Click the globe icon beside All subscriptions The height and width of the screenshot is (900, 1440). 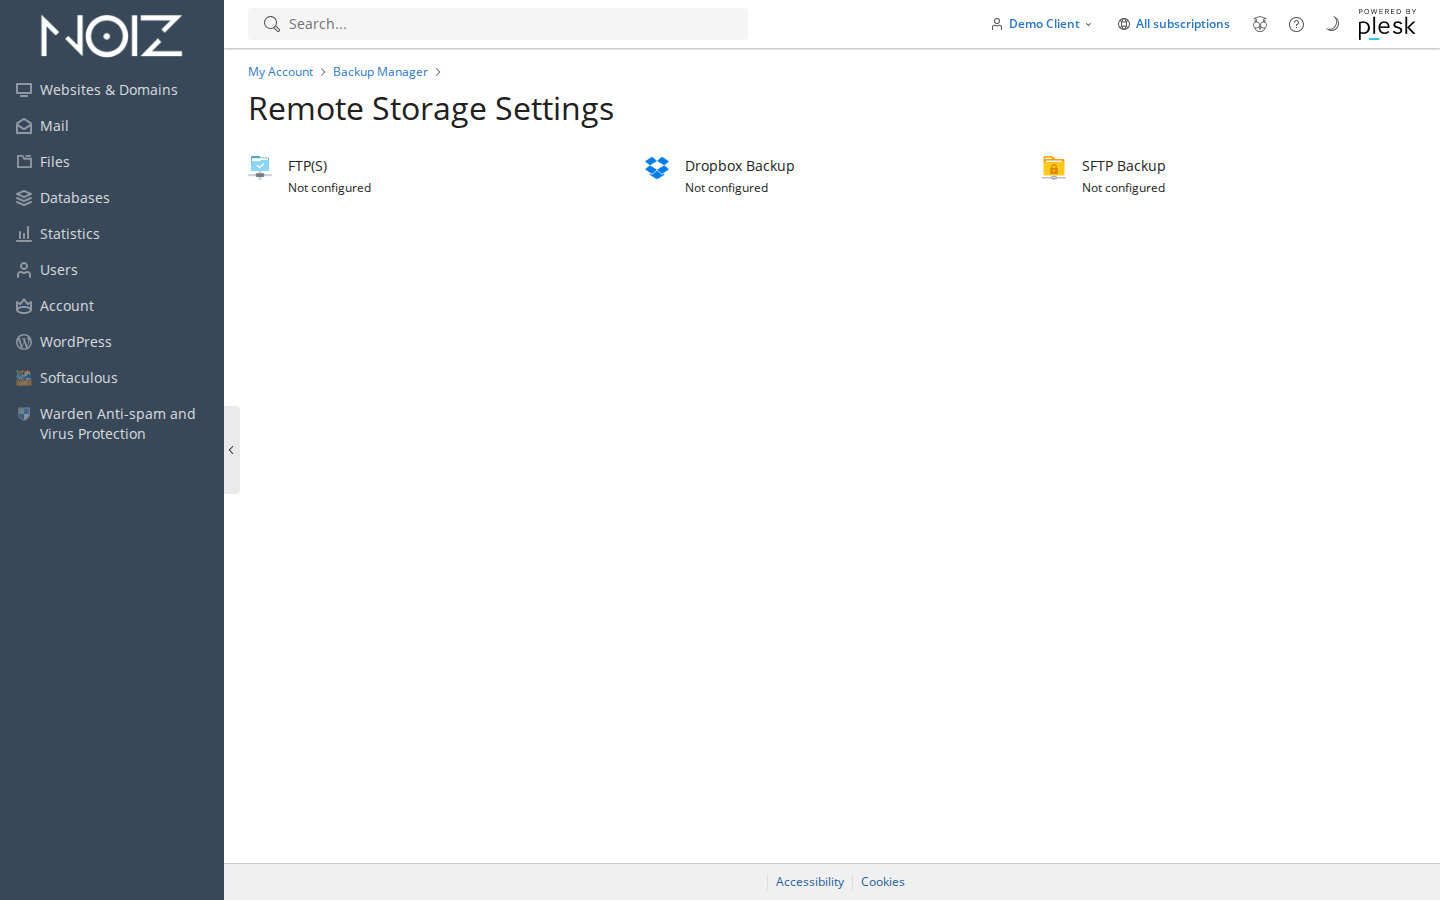[1124, 24]
